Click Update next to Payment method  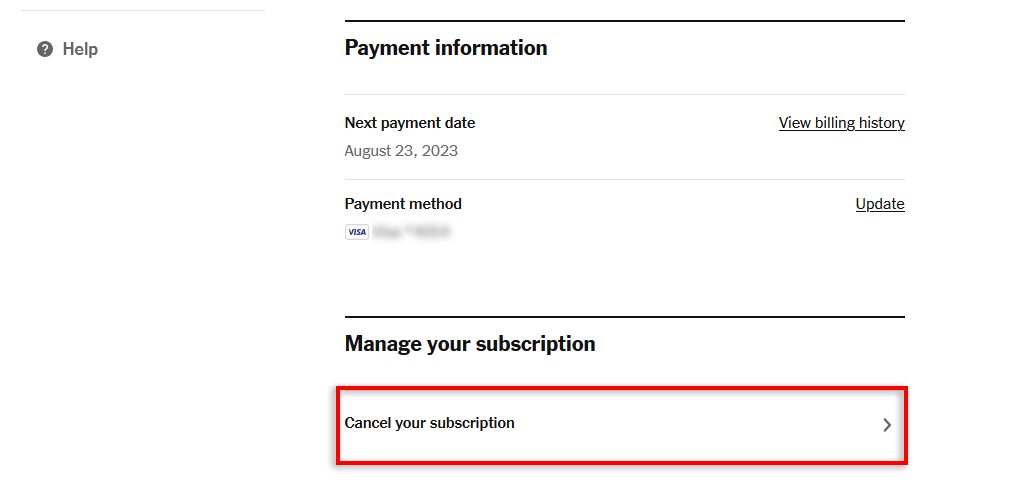pyautogui.click(x=880, y=204)
